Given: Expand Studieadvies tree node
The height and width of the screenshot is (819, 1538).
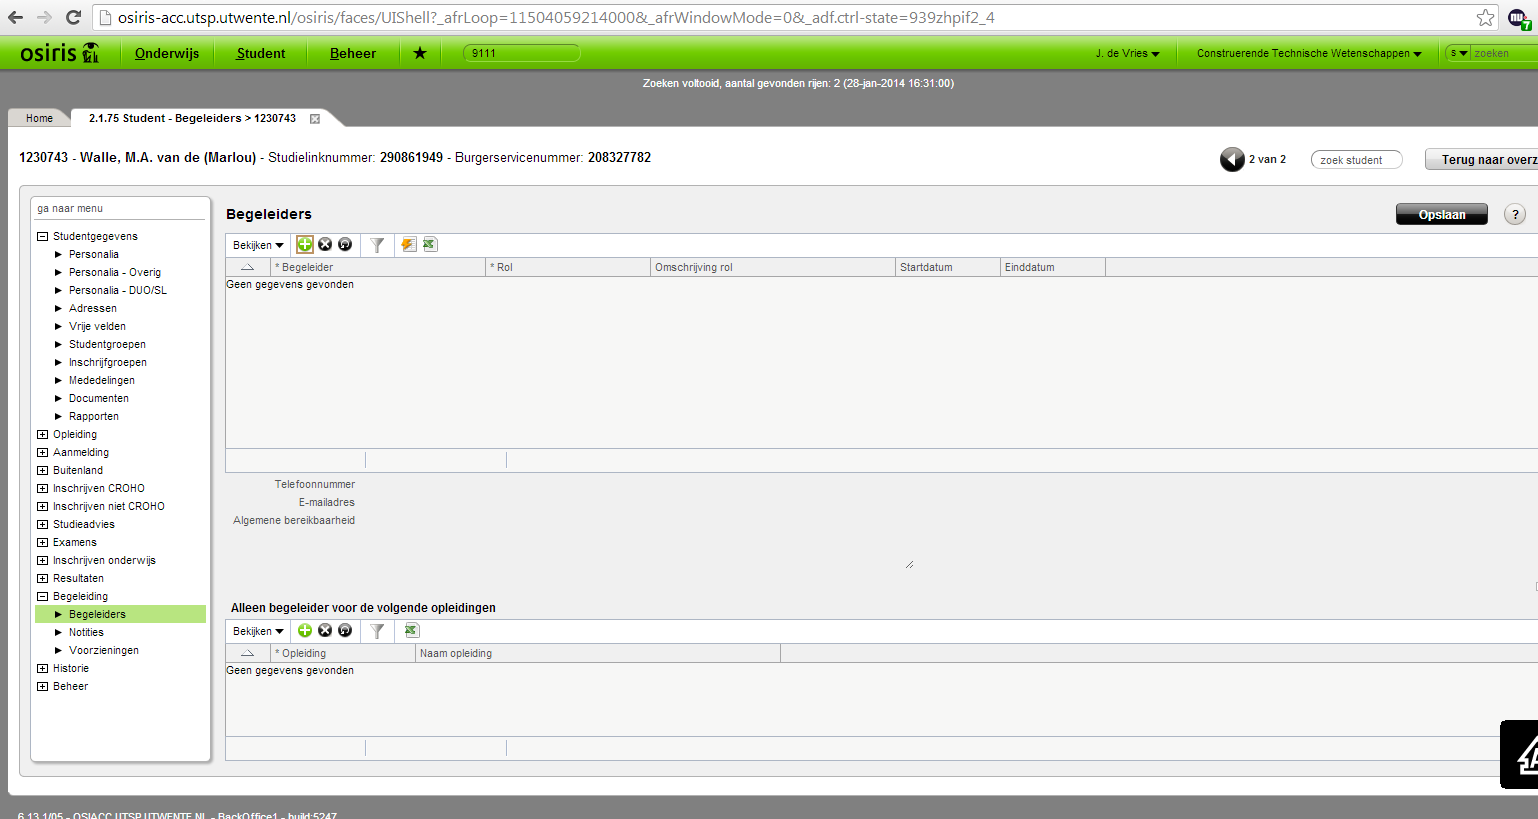Looking at the screenshot, I should coord(42,525).
